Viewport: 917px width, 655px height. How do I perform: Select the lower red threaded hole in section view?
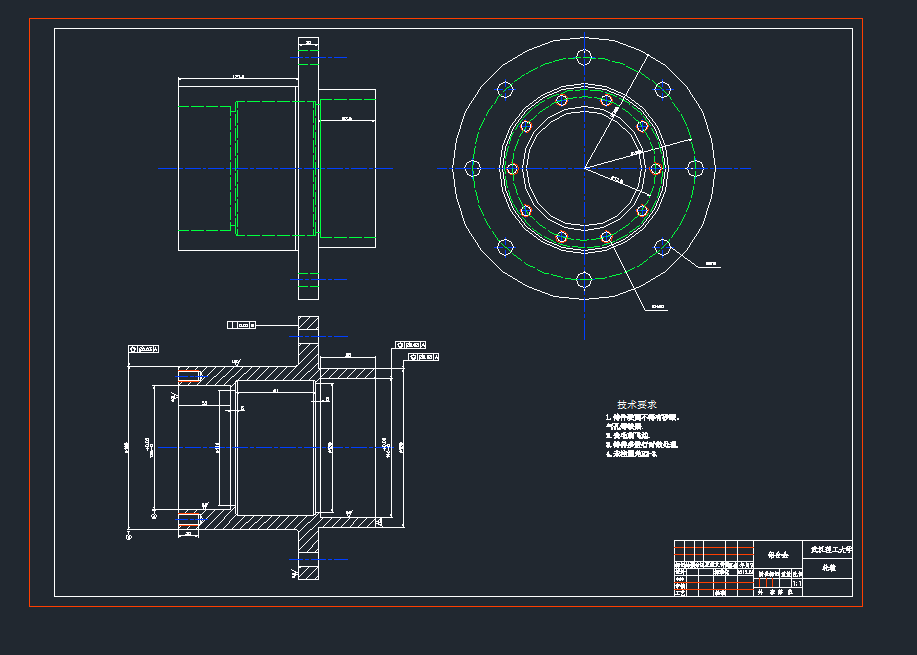click(x=190, y=519)
